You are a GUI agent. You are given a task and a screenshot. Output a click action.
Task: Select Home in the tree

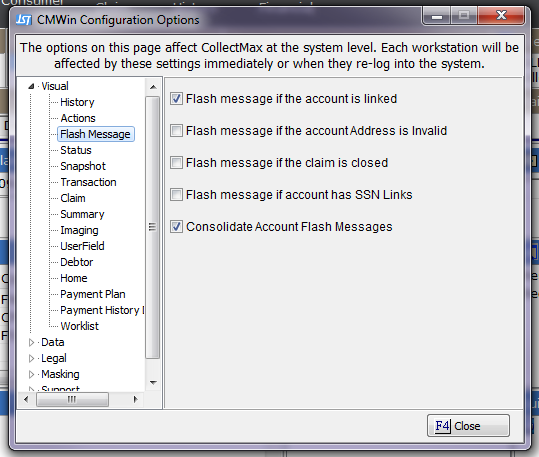click(74, 278)
